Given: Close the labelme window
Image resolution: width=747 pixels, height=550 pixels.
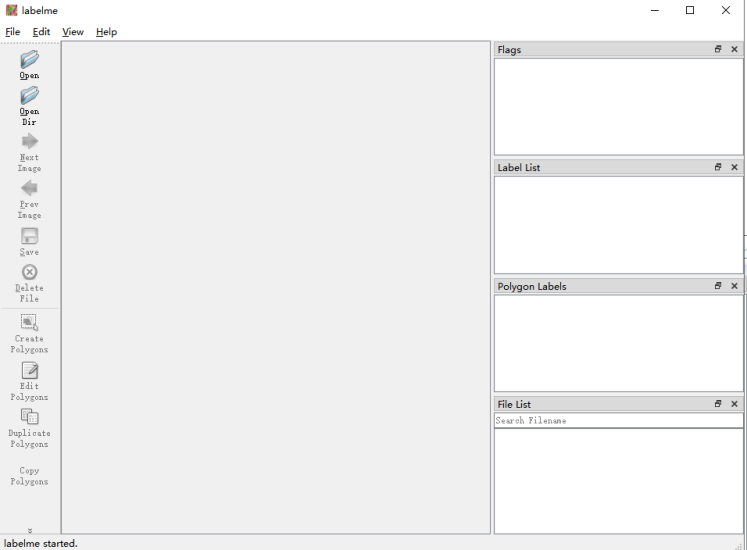Looking at the screenshot, I should coord(726,10).
